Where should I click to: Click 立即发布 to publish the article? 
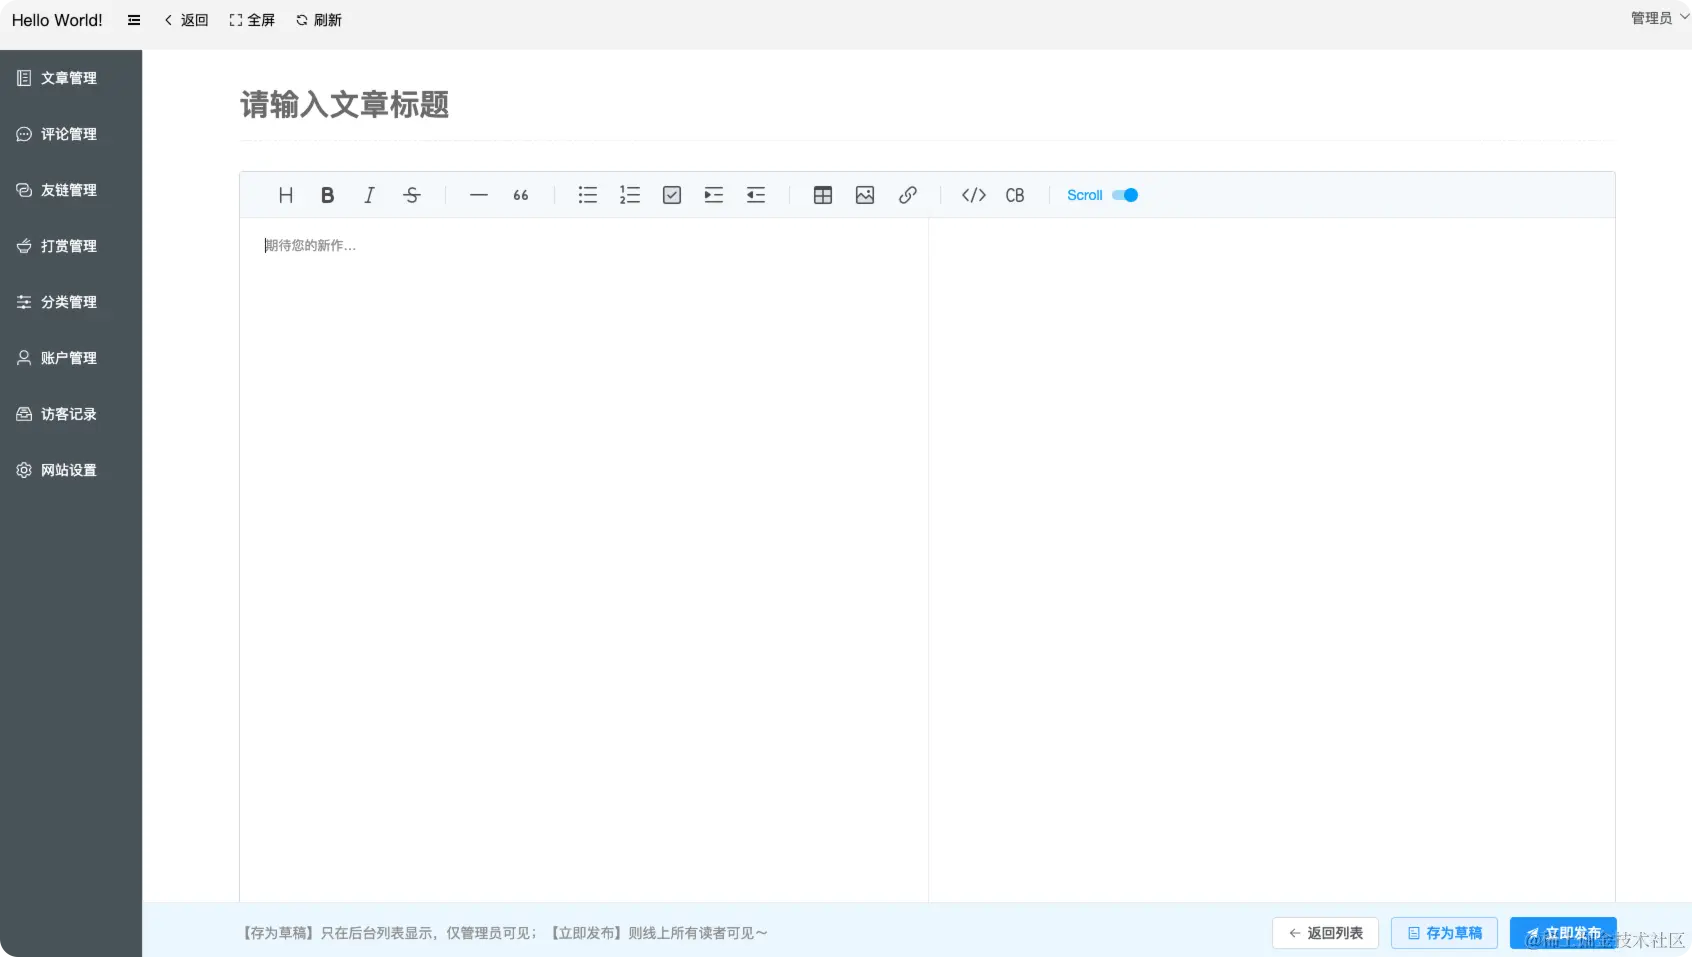point(1564,932)
